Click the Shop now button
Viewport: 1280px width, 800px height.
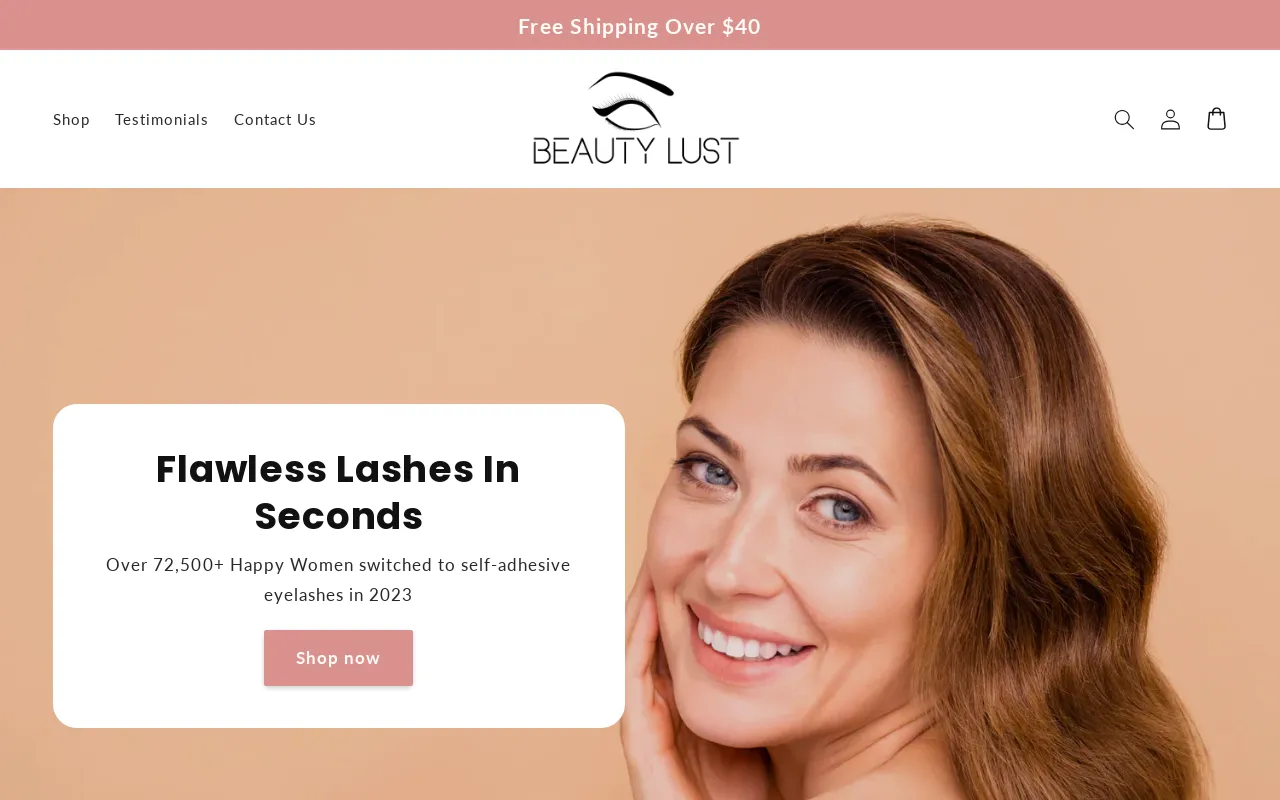pos(338,658)
